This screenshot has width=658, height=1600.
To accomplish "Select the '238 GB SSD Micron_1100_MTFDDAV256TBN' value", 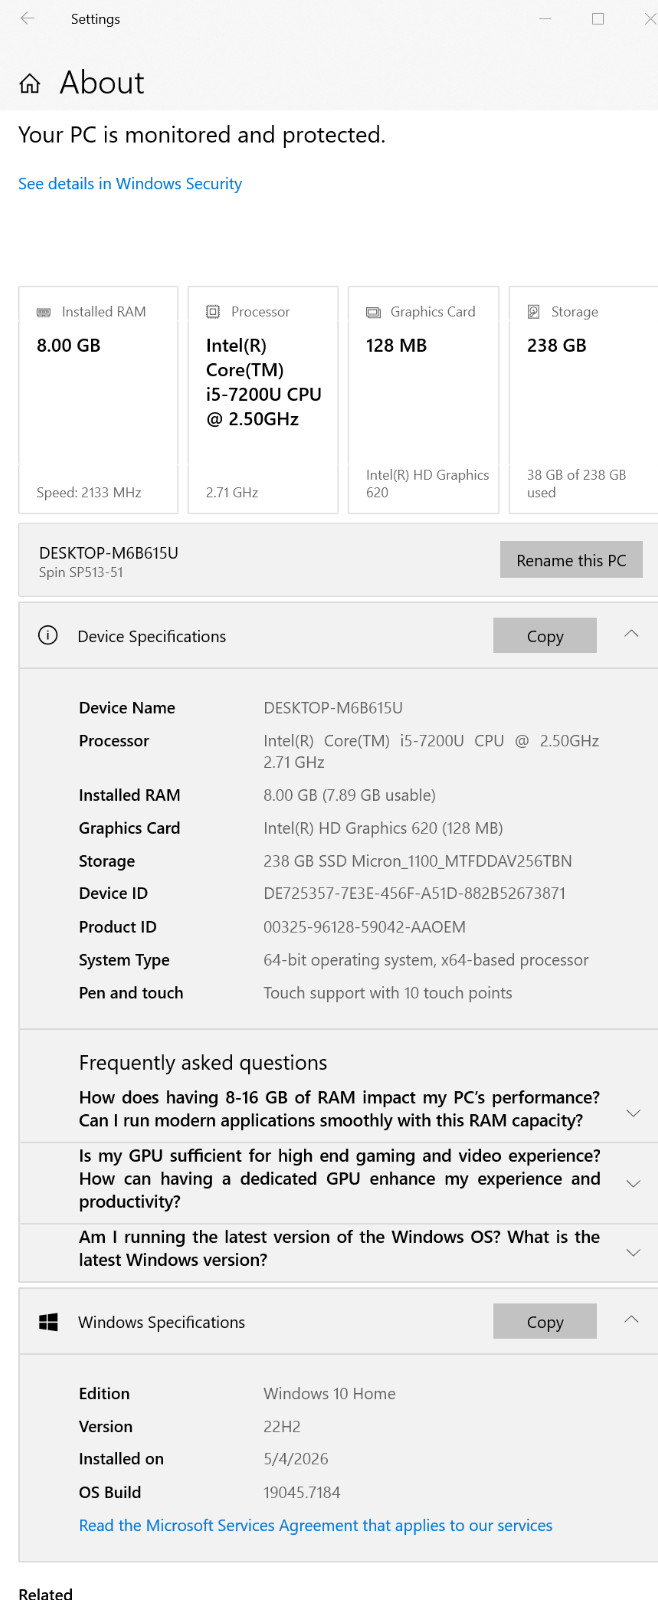I will pyautogui.click(x=418, y=861).
